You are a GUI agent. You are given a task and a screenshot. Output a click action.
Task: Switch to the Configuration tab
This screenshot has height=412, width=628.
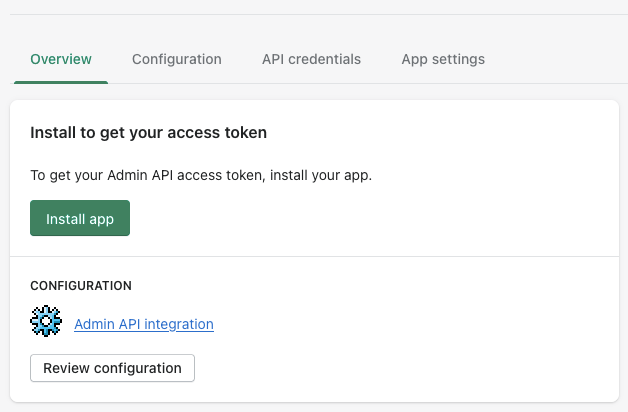click(x=176, y=59)
